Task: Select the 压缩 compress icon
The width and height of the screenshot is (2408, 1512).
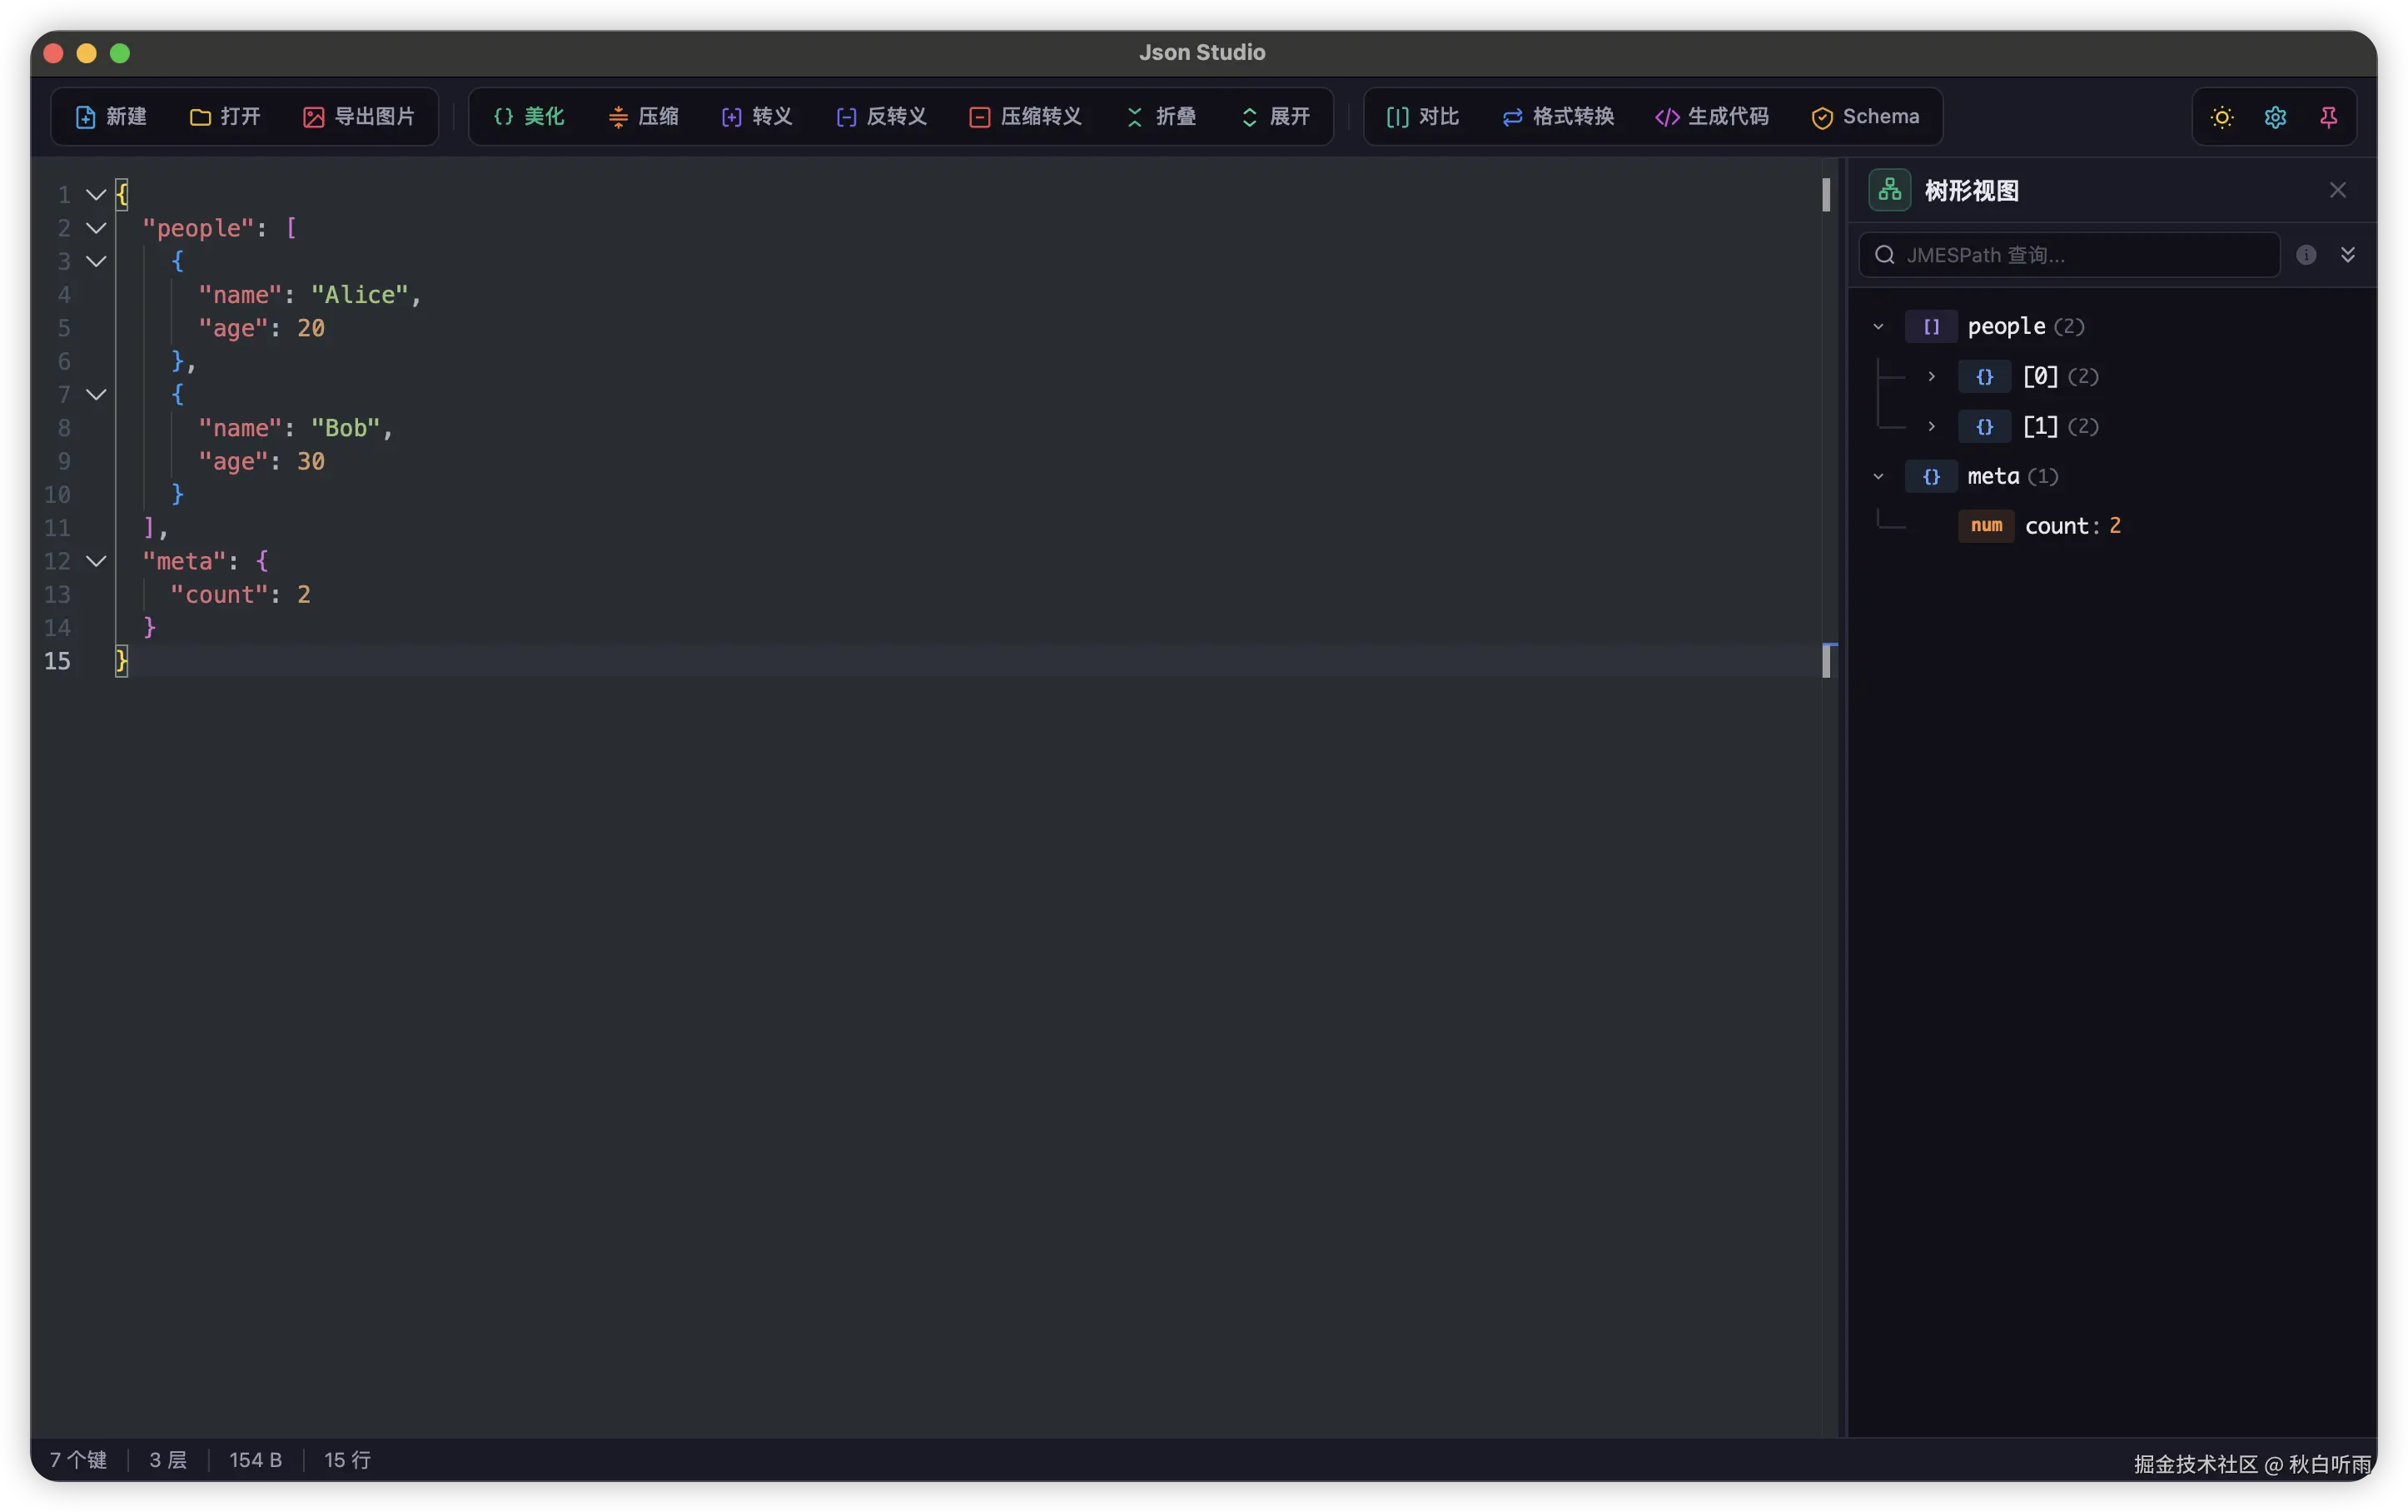Action: (x=644, y=116)
